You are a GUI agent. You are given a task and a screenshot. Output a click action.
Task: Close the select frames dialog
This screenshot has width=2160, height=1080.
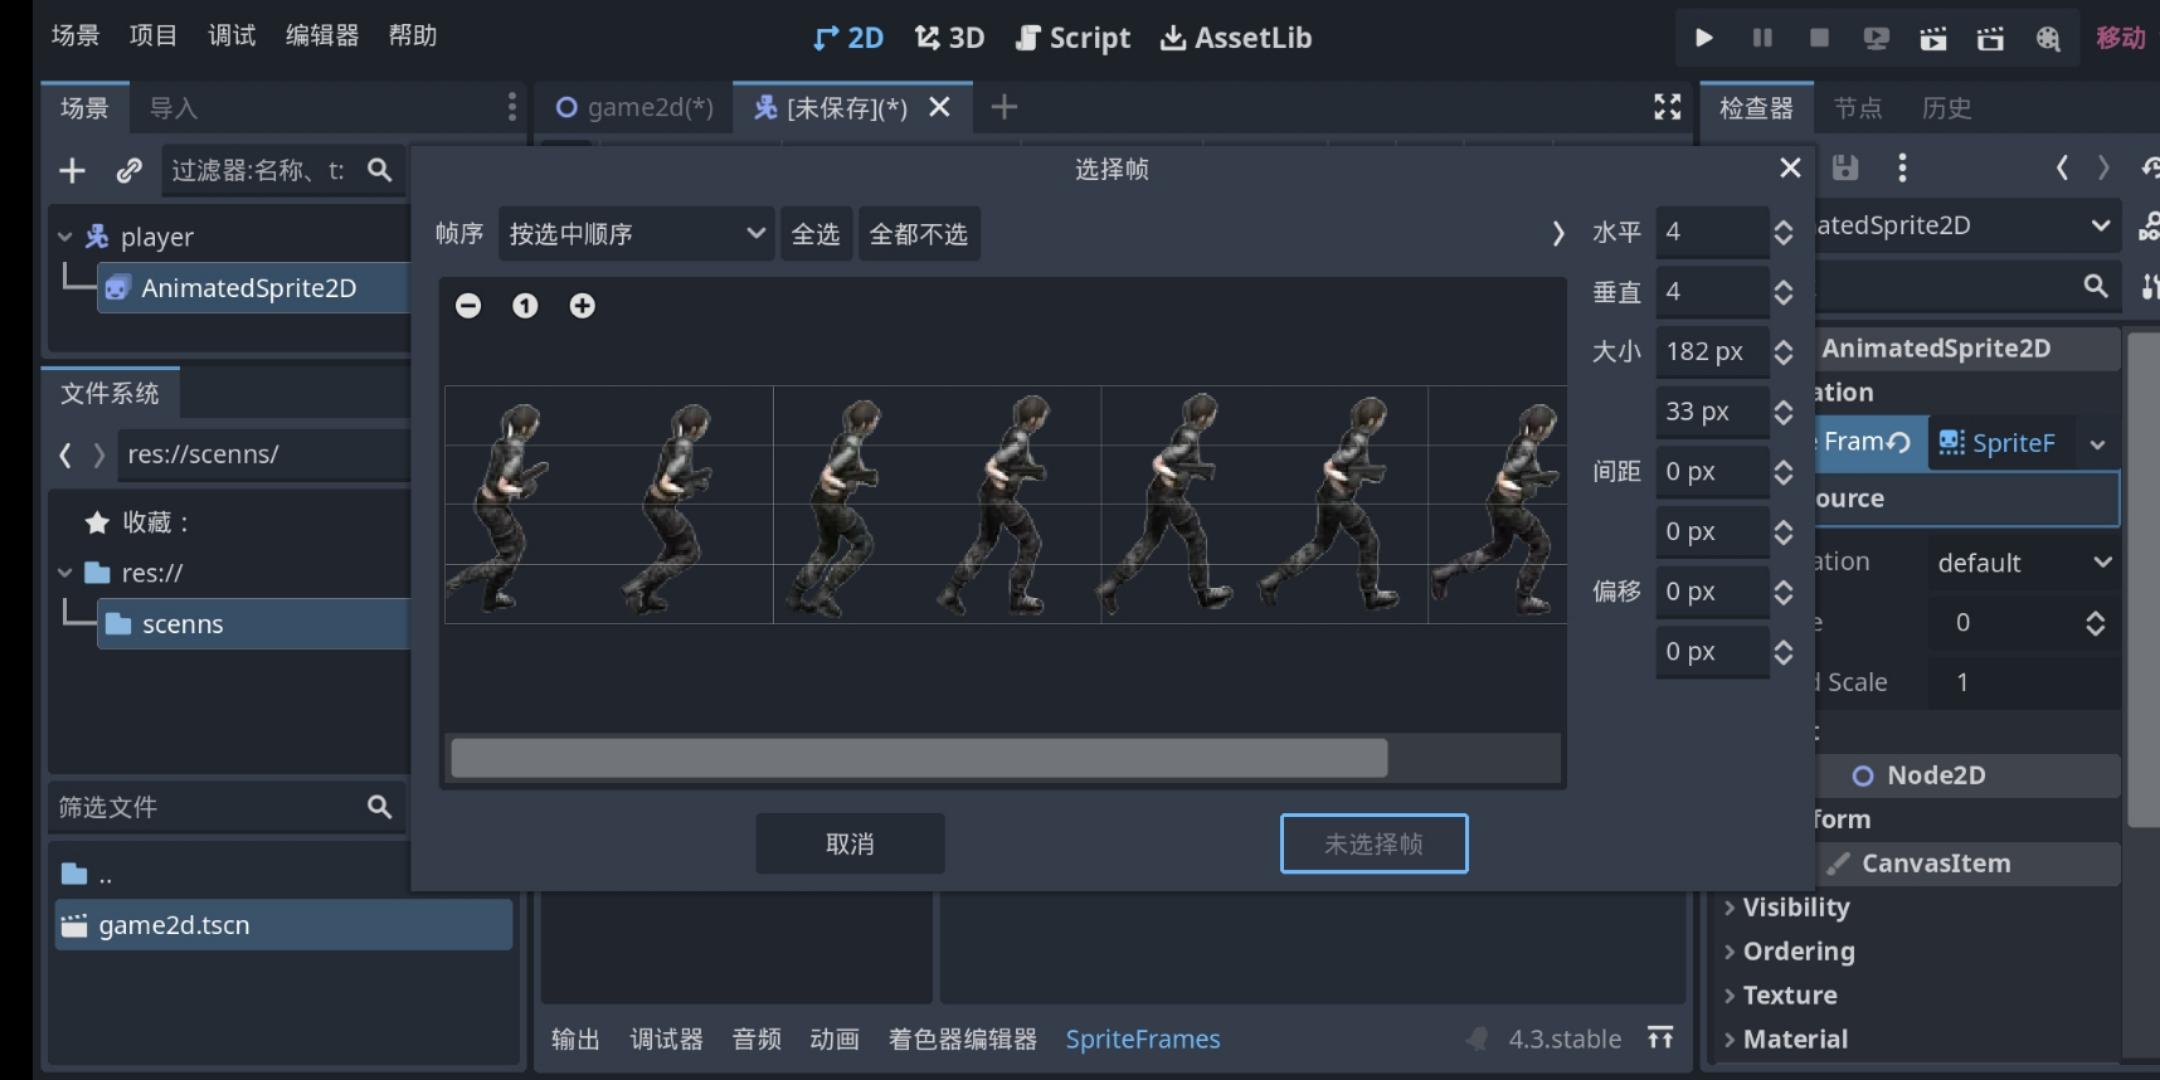[1790, 168]
